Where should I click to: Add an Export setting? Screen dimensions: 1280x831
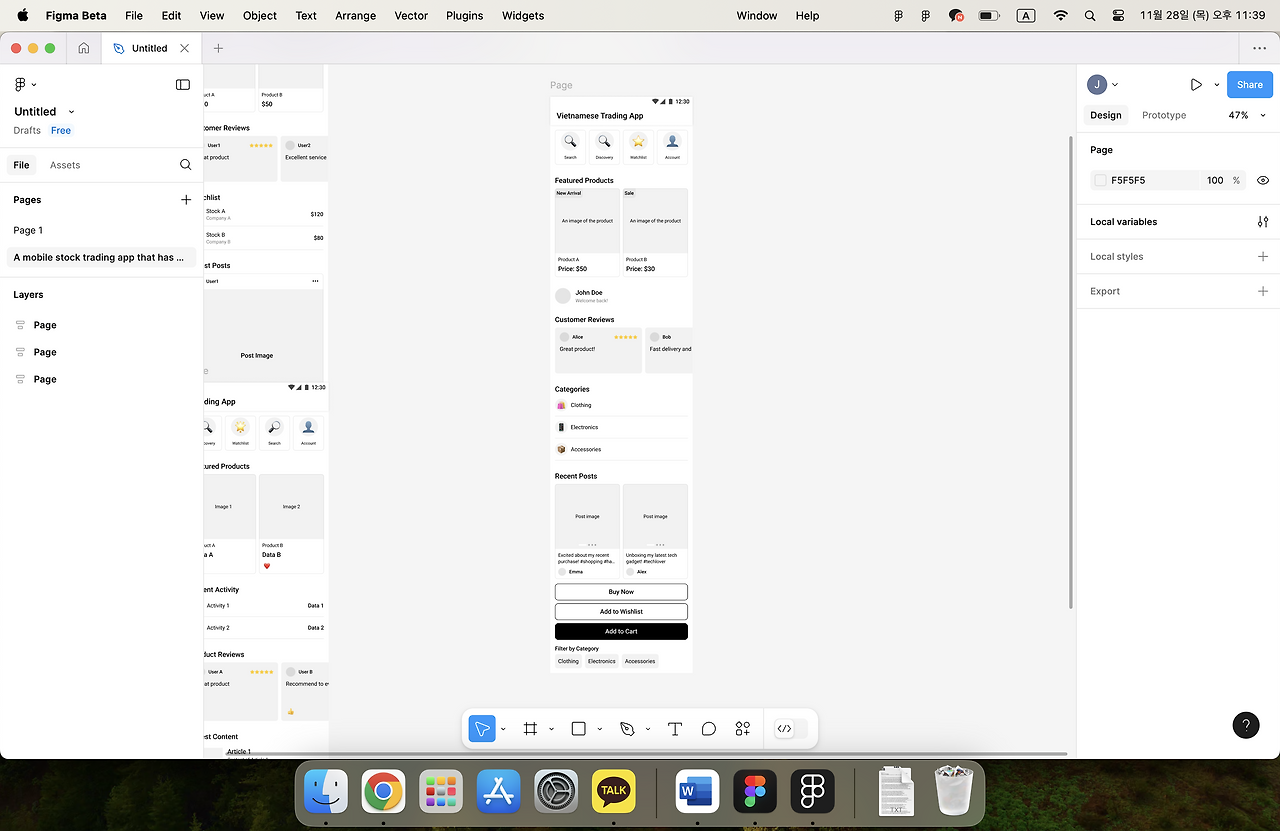[x=1263, y=292]
